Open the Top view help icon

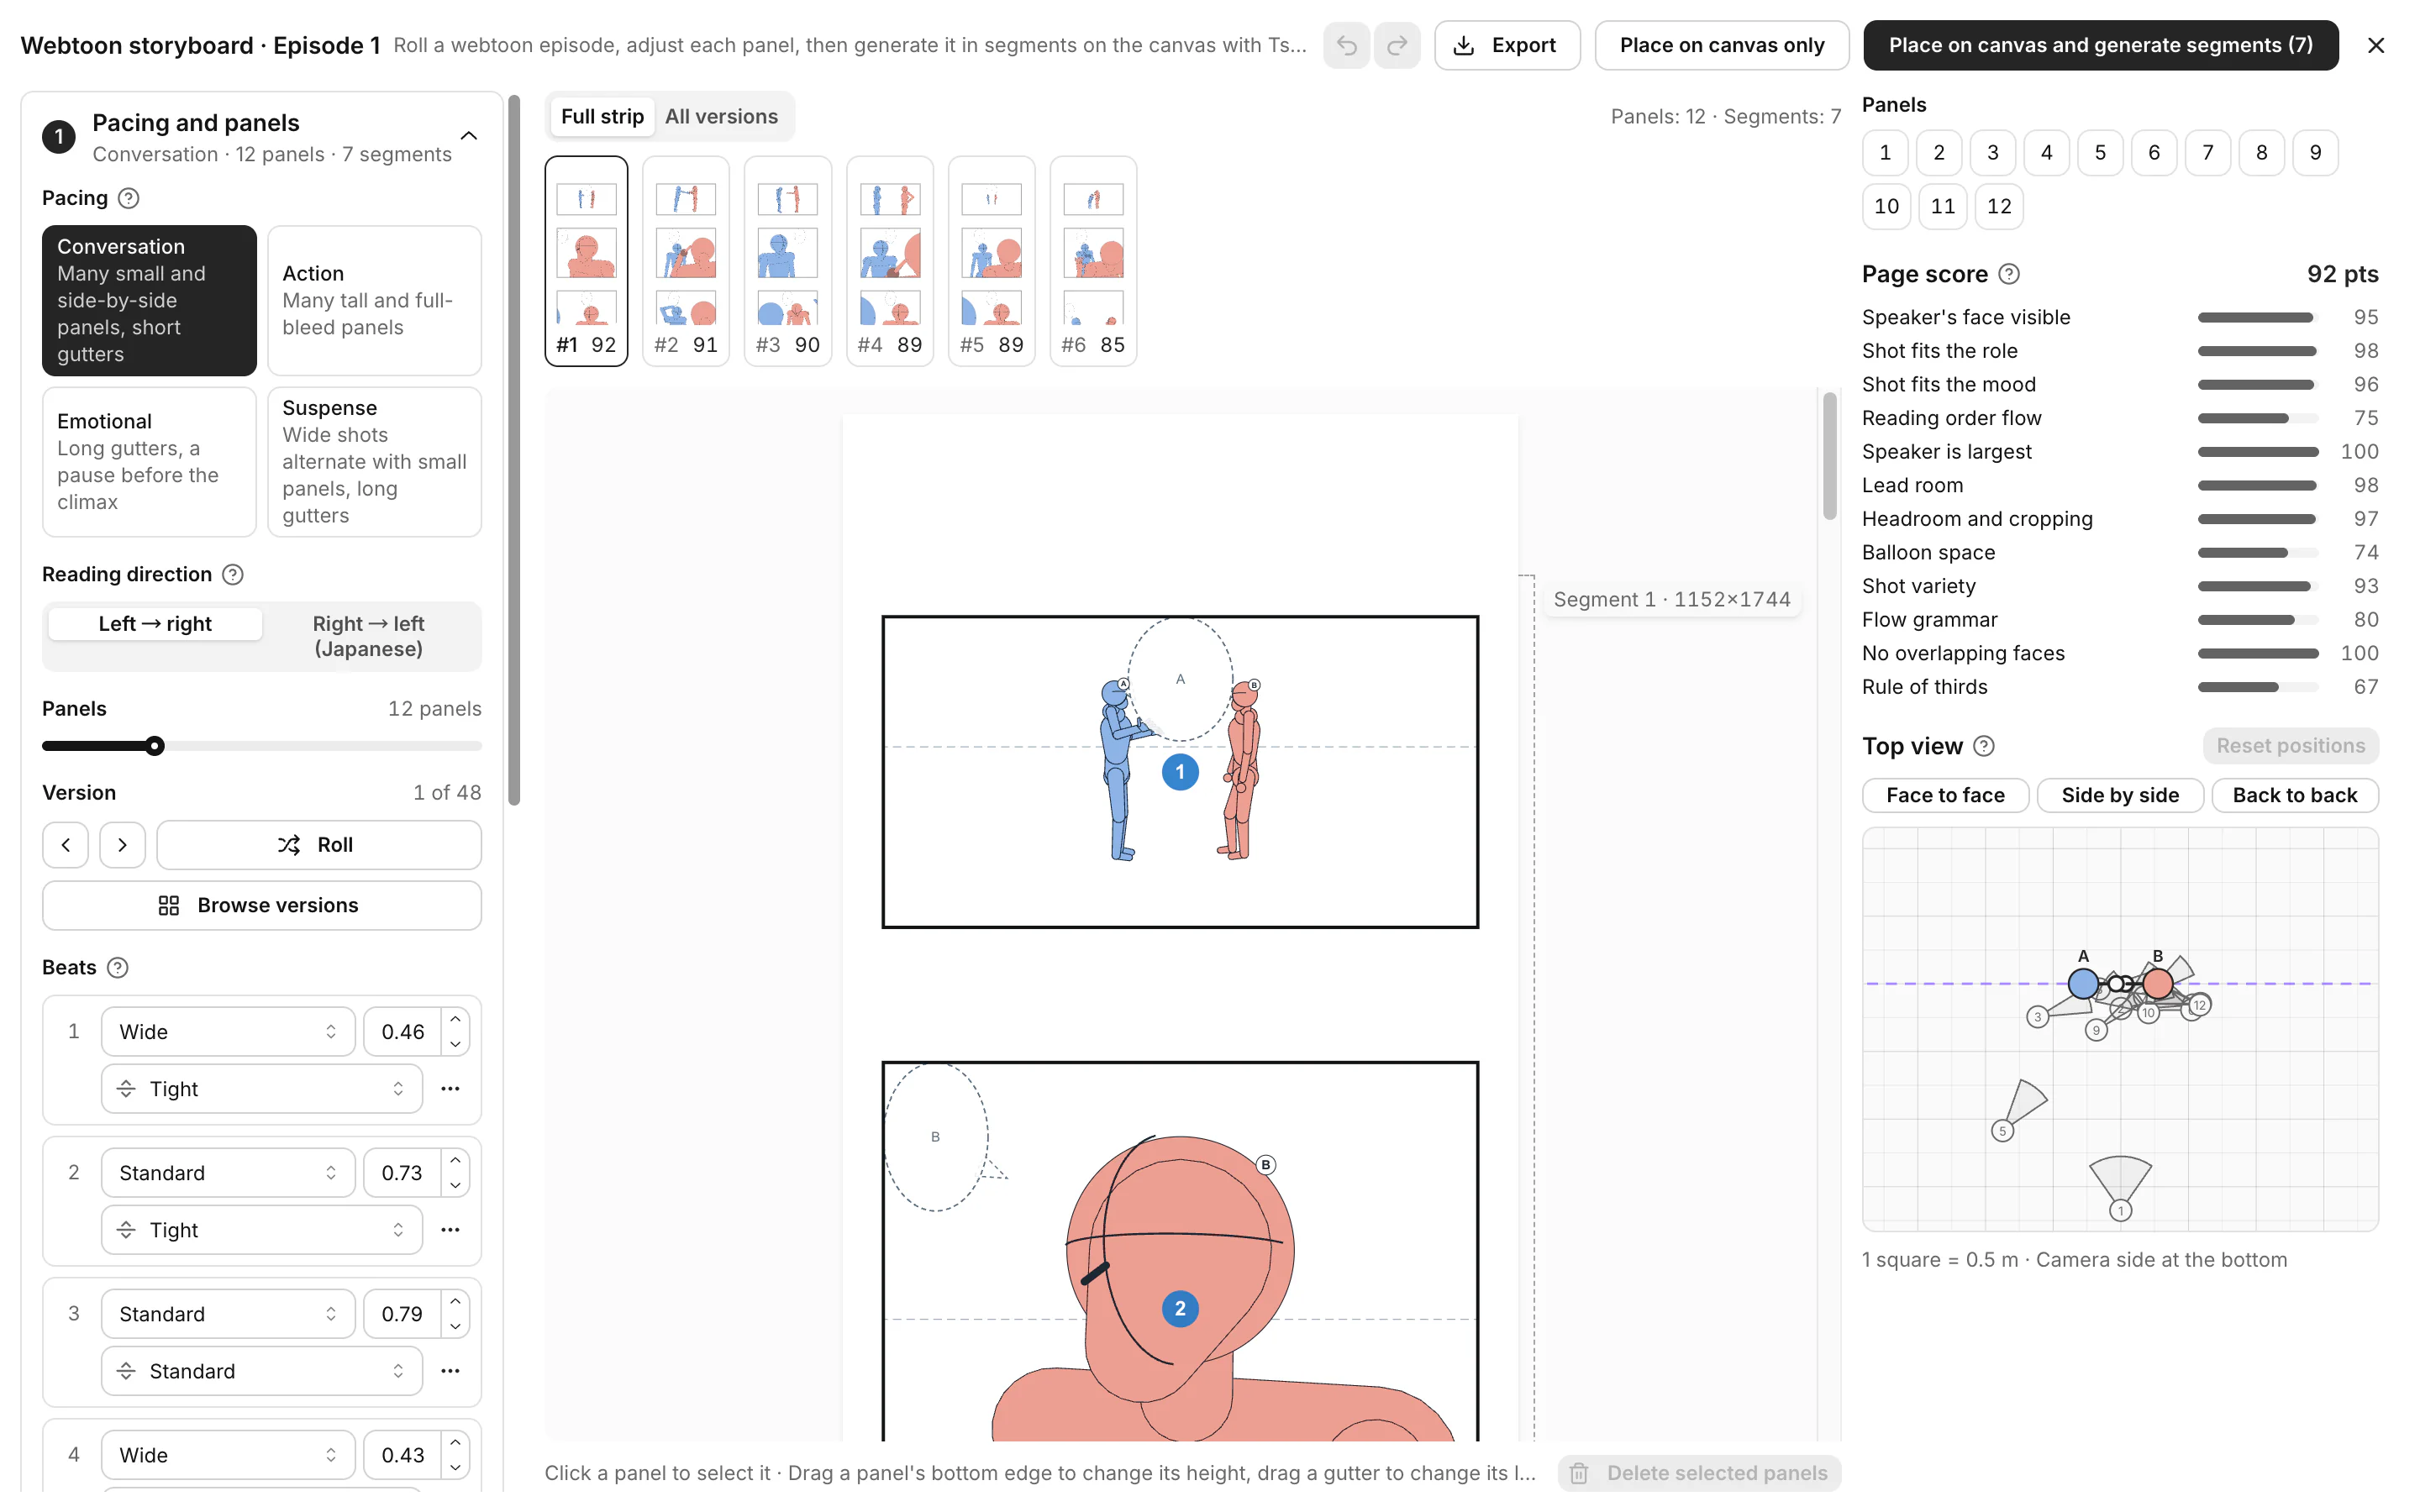[x=1984, y=746]
